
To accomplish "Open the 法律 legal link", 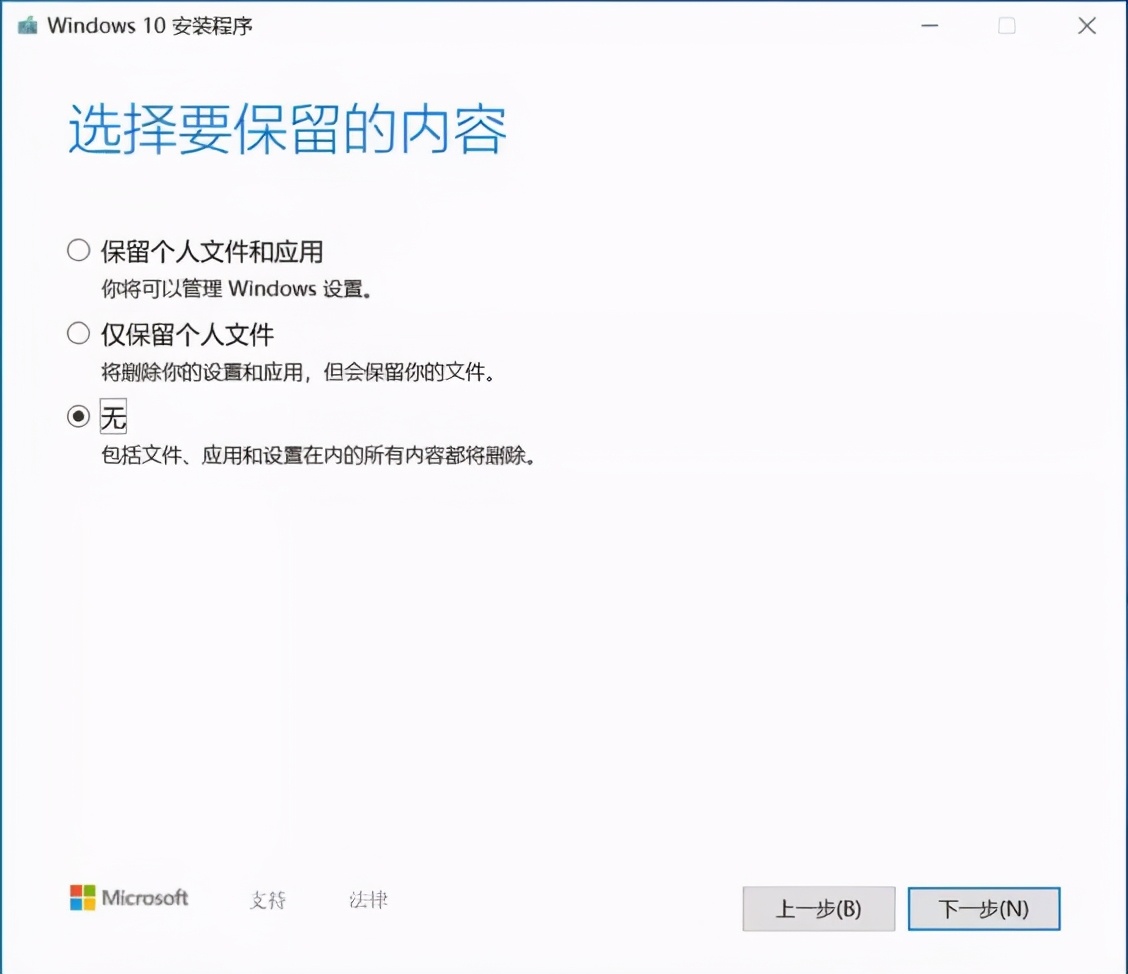I will pos(370,899).
